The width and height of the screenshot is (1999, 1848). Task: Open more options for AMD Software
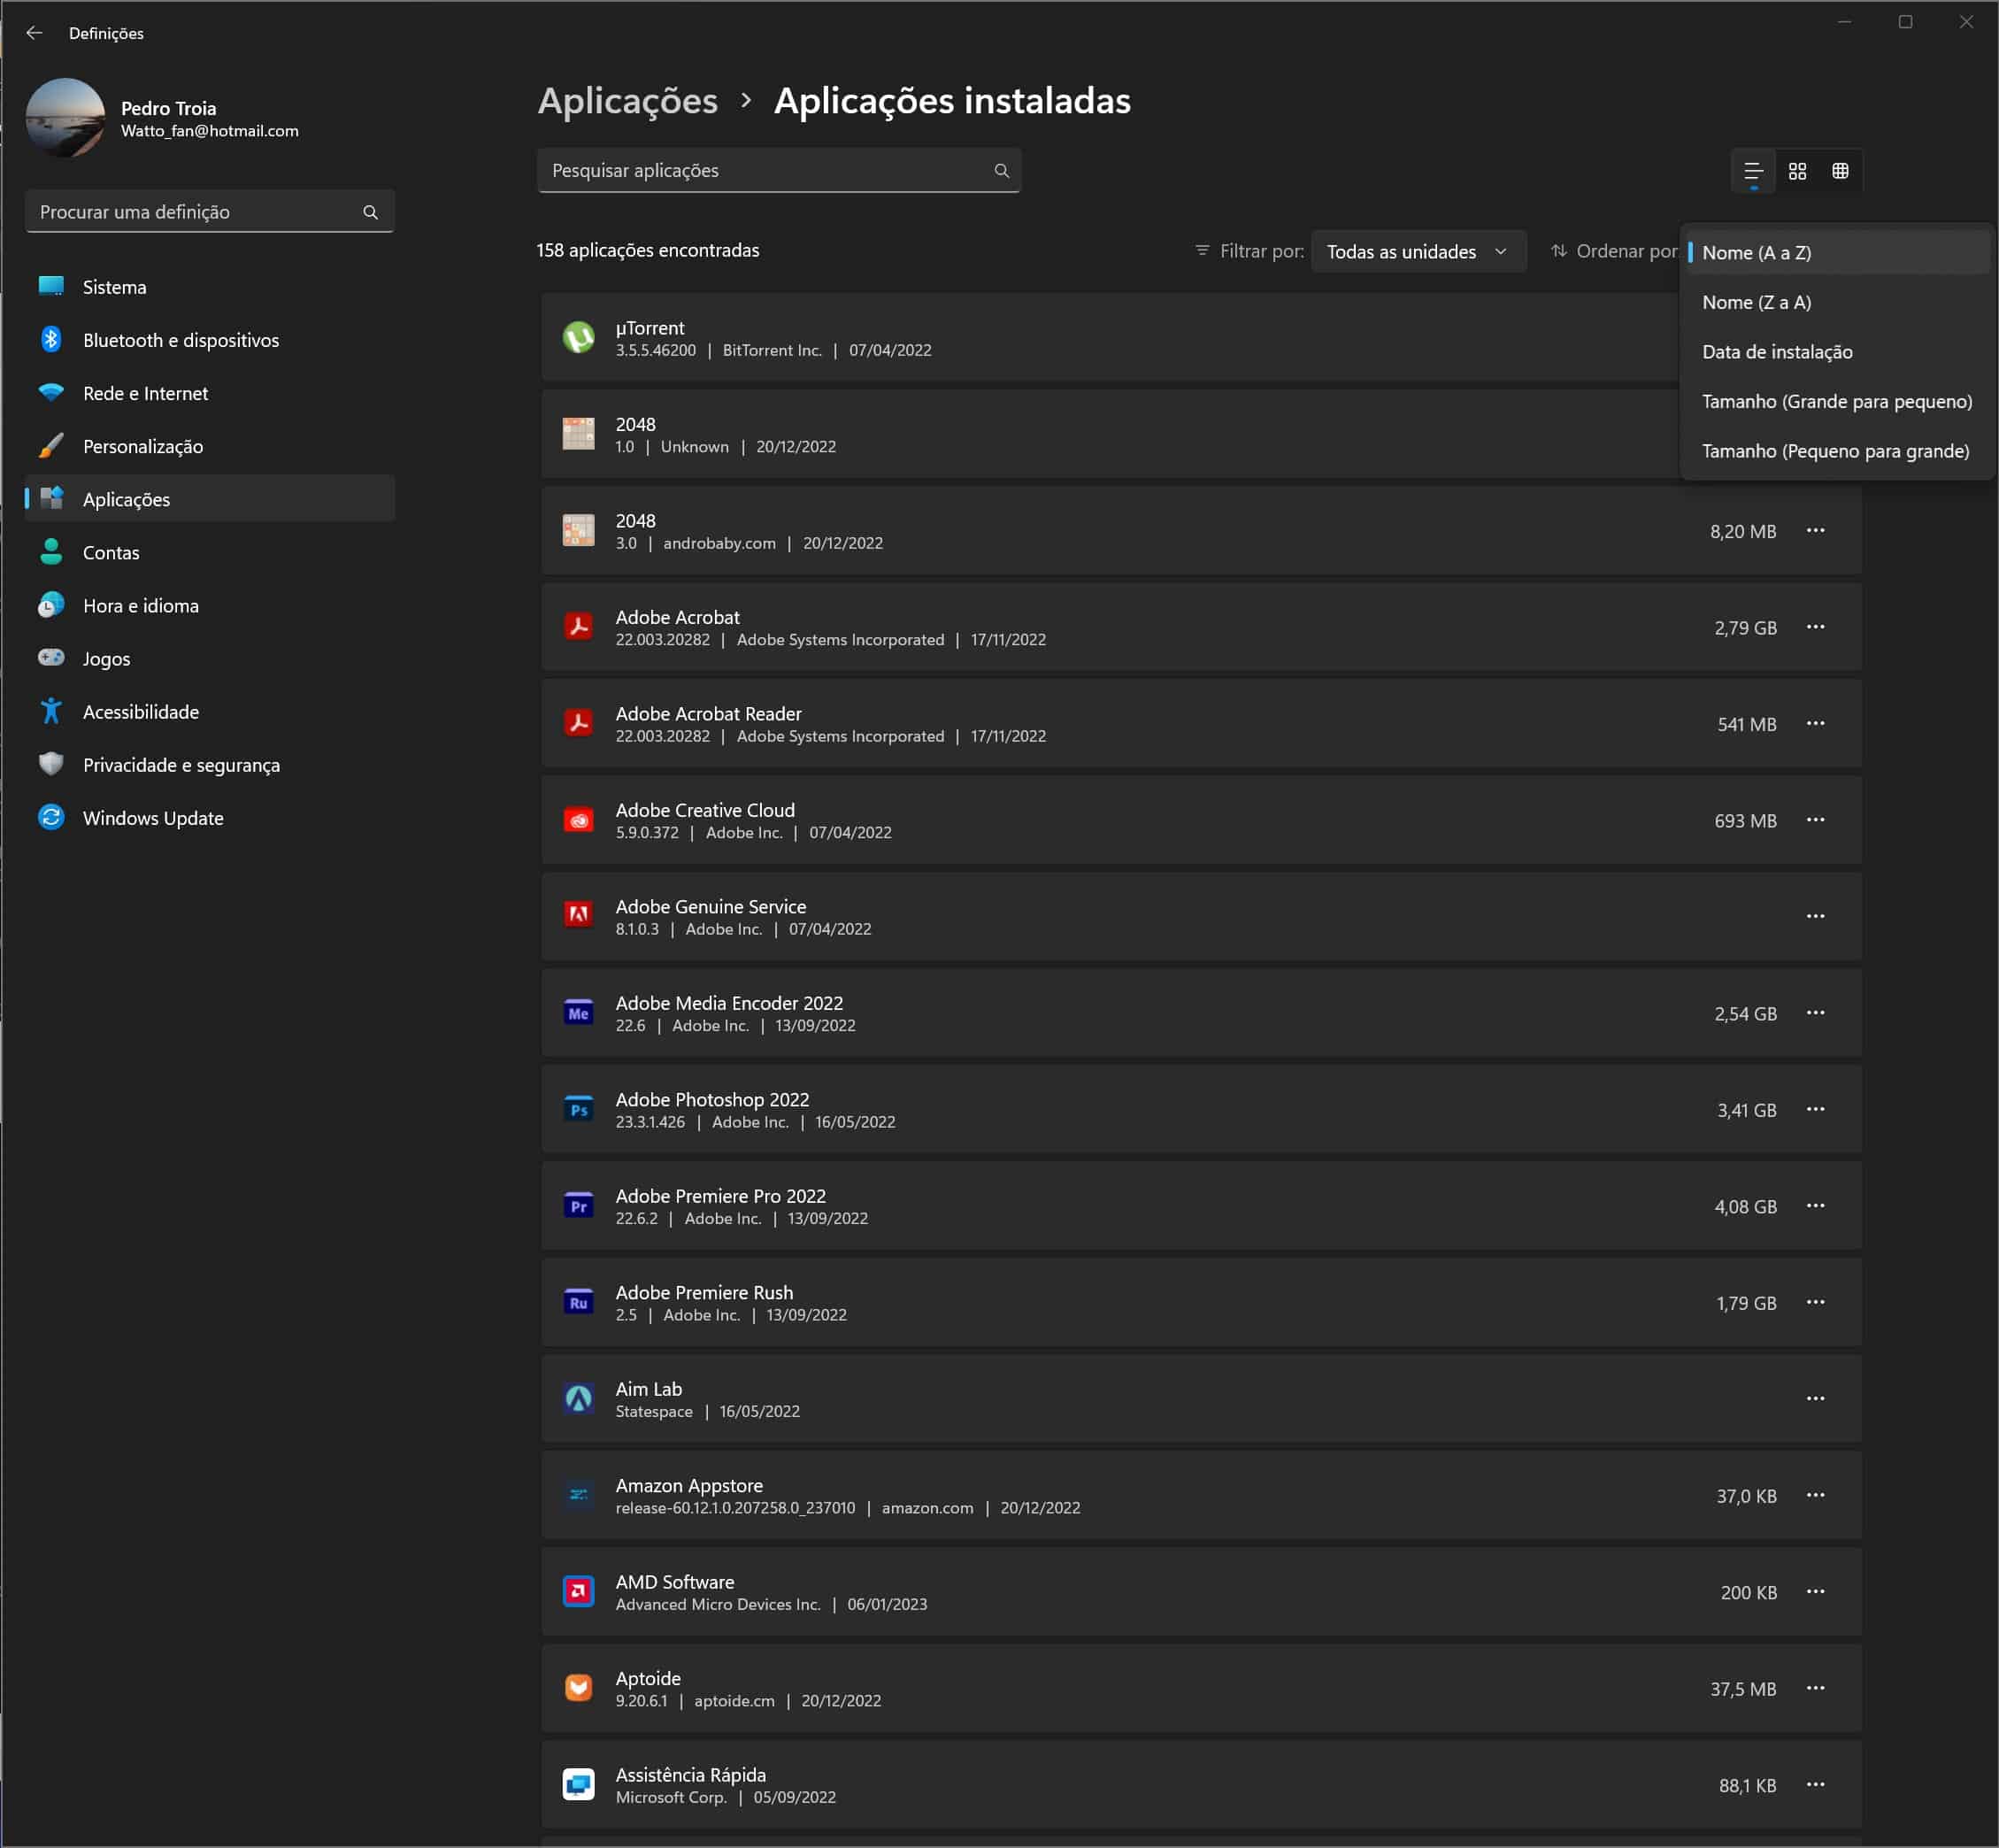[1815, 1591]
